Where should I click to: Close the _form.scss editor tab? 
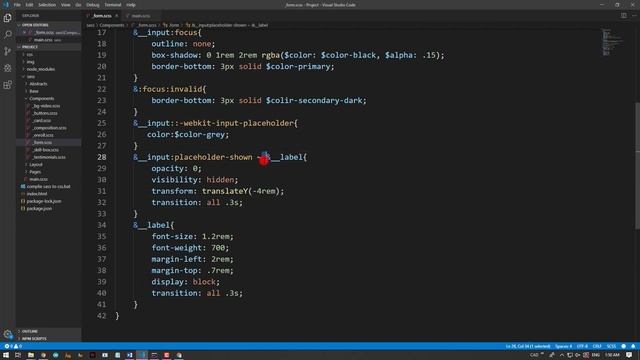click(116, 16)
